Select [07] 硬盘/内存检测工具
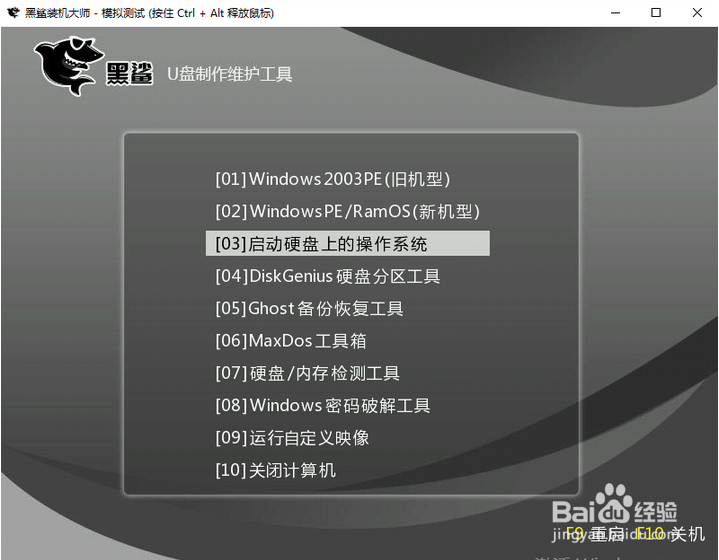 click(x=308, y=373)
